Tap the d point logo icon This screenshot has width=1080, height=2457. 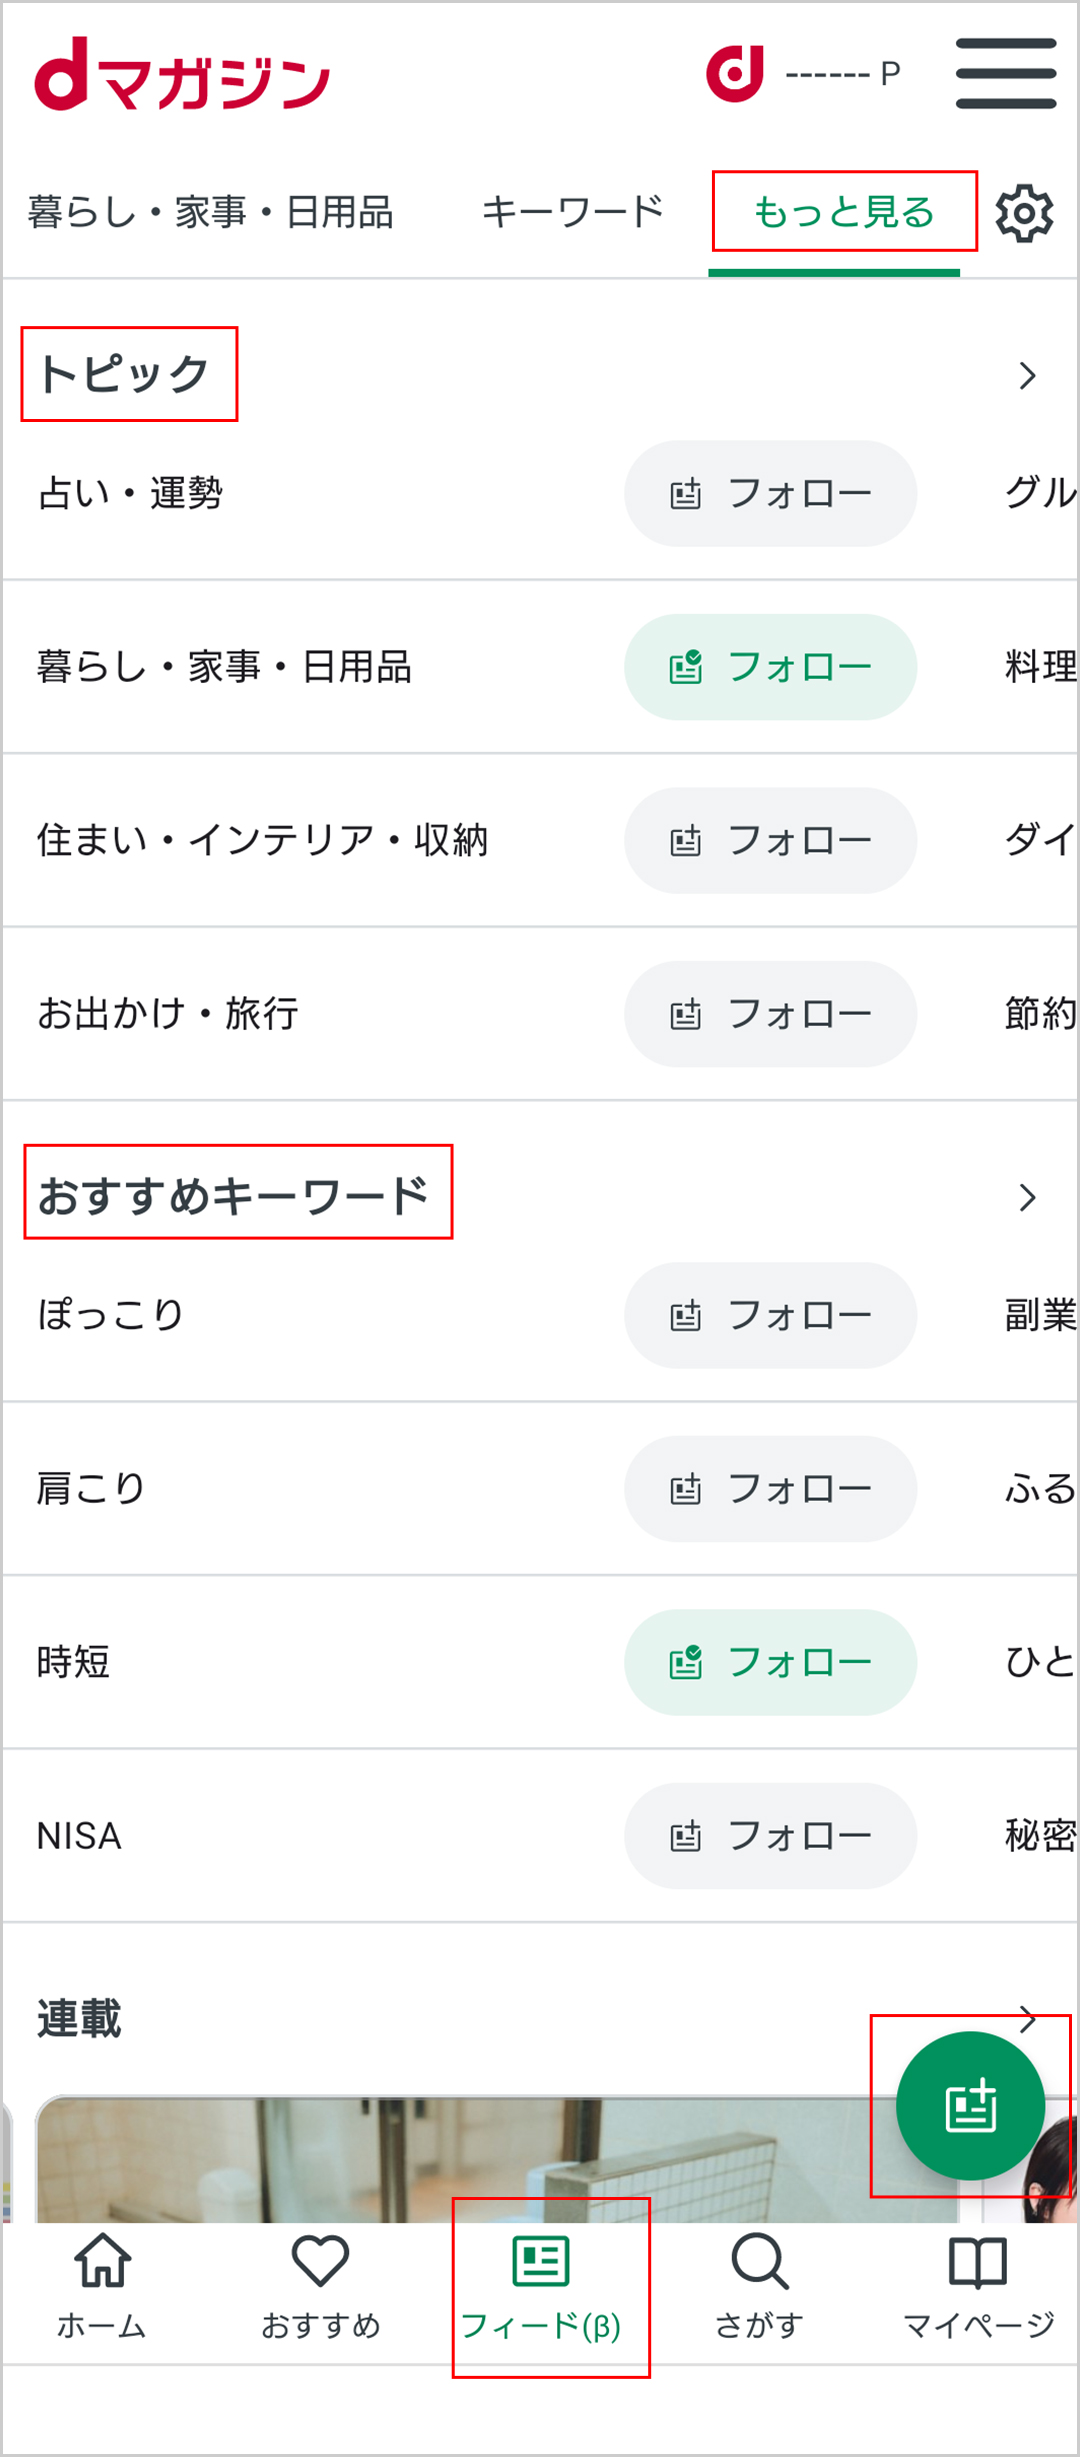[x=735, y=73]
